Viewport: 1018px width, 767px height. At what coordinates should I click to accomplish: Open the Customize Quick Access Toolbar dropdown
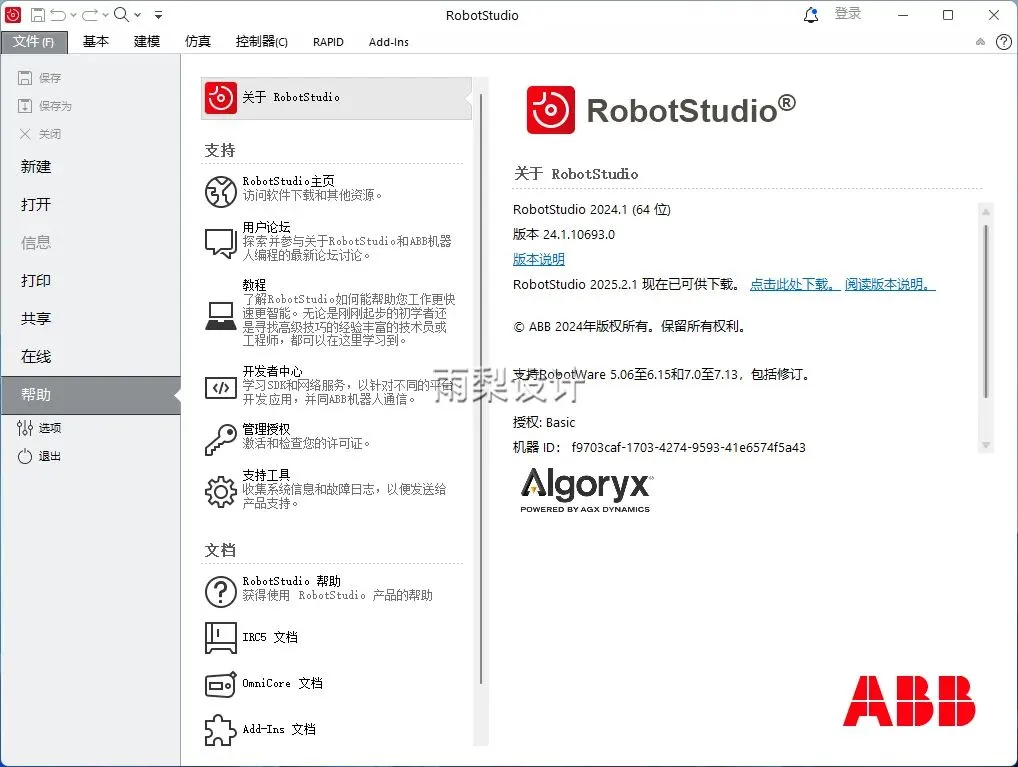click(x=158, y=15)
